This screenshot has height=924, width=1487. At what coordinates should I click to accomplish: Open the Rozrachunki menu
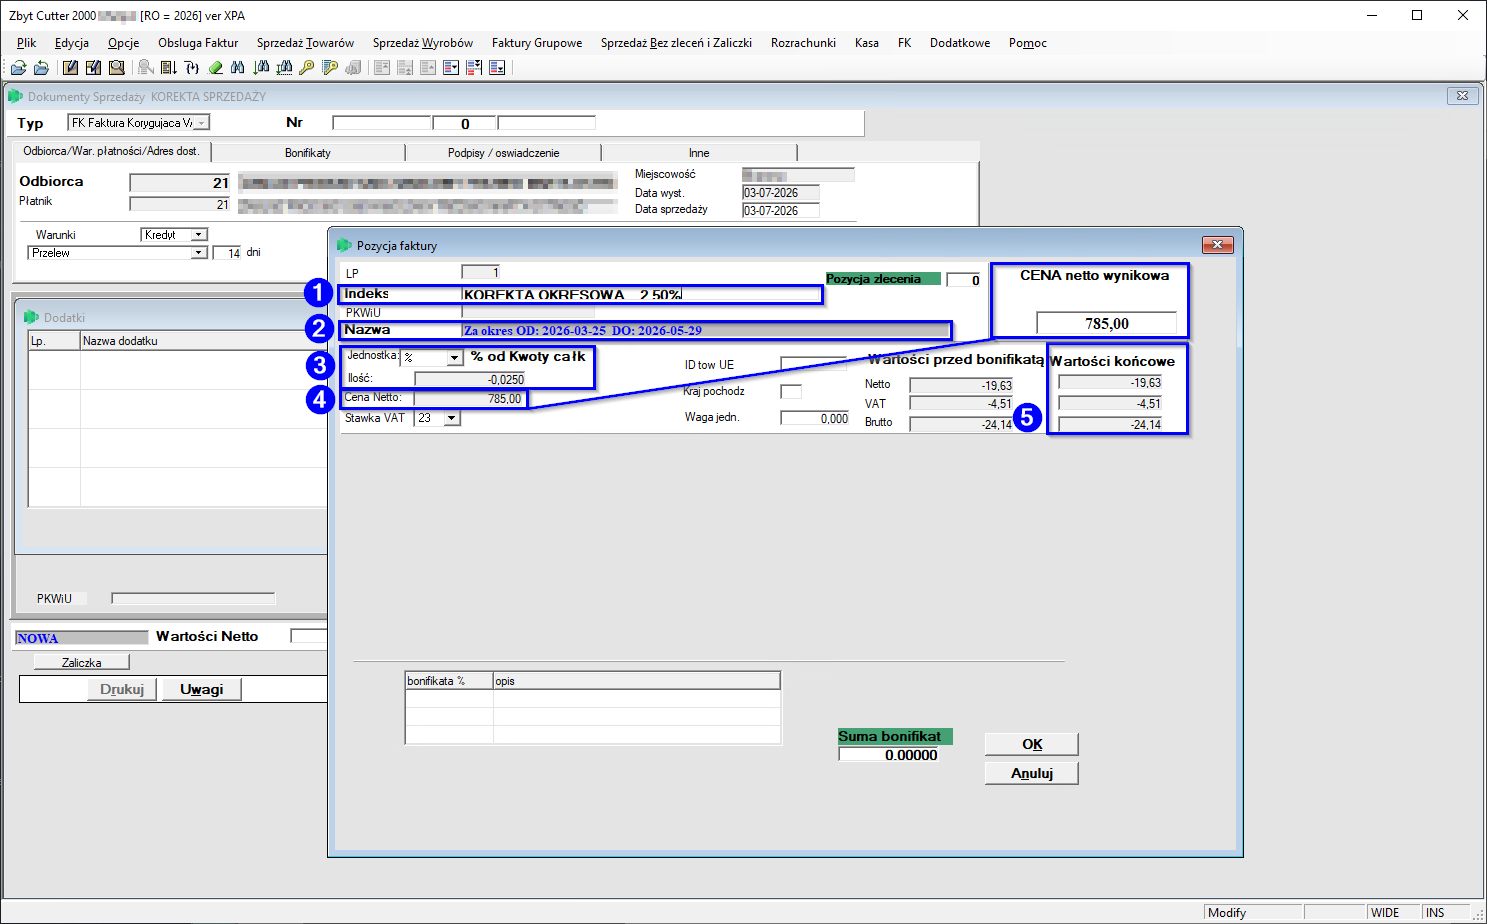[803, 43]
